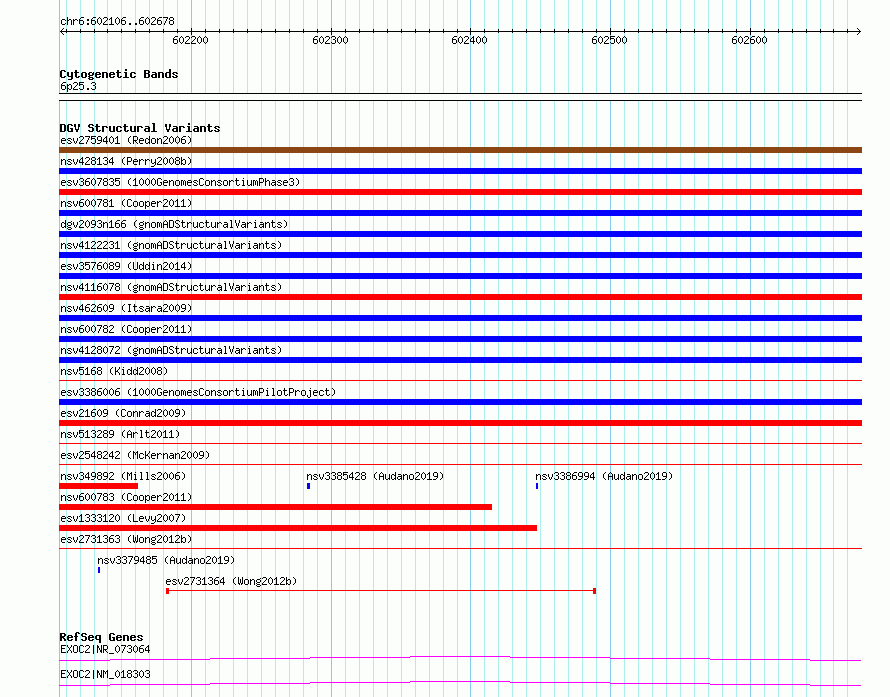Click ruler position 602300
The height and width of the screenshot is (697, 890).
pos(330,40)
